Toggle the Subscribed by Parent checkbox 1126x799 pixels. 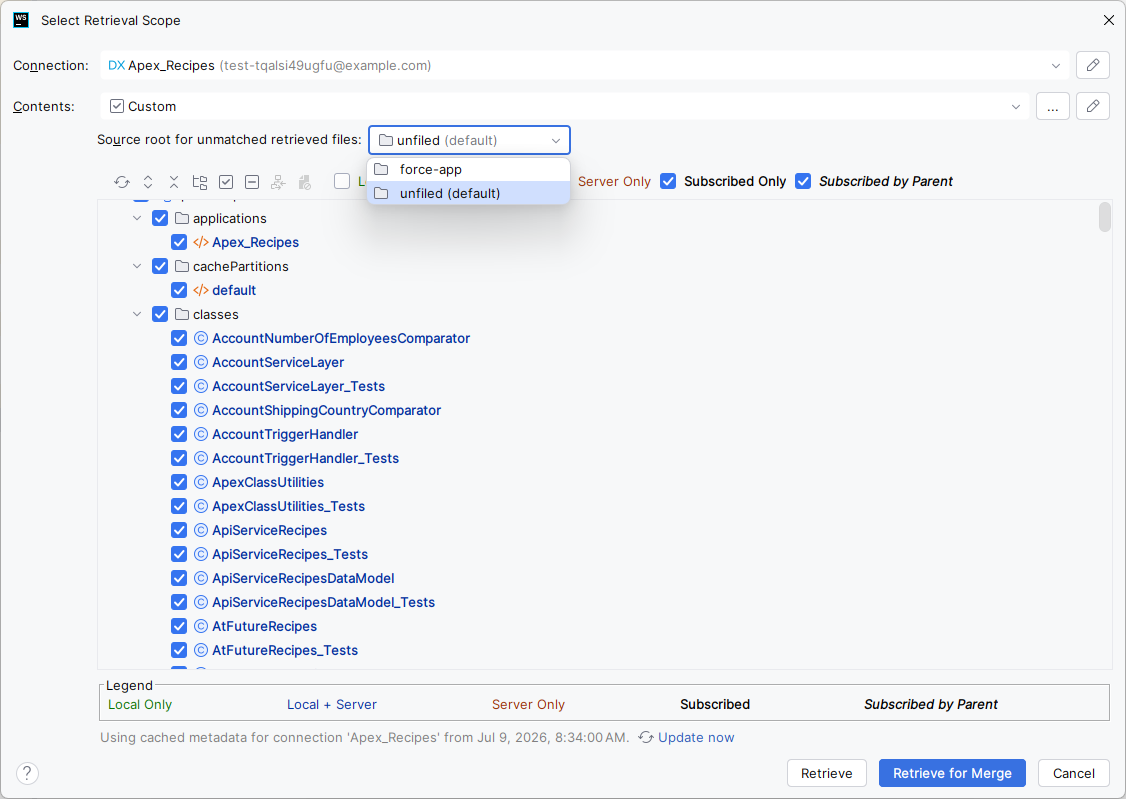coord(803,181)
